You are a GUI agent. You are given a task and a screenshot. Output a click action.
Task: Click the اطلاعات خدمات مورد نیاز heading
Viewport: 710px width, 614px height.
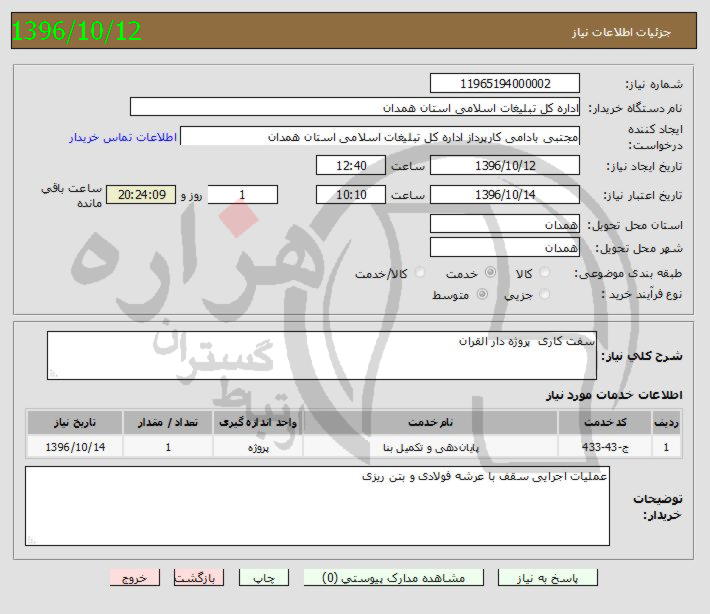(614, 395)
